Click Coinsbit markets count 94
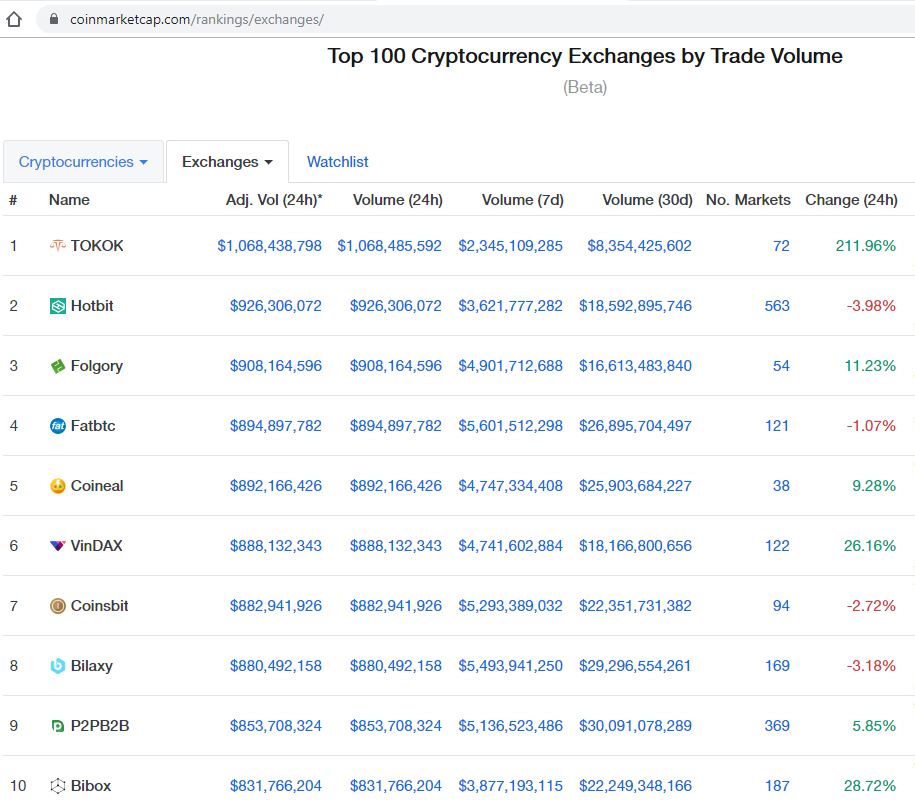The height and width of the screenshot is (809, 915). (x=781, y=606)
